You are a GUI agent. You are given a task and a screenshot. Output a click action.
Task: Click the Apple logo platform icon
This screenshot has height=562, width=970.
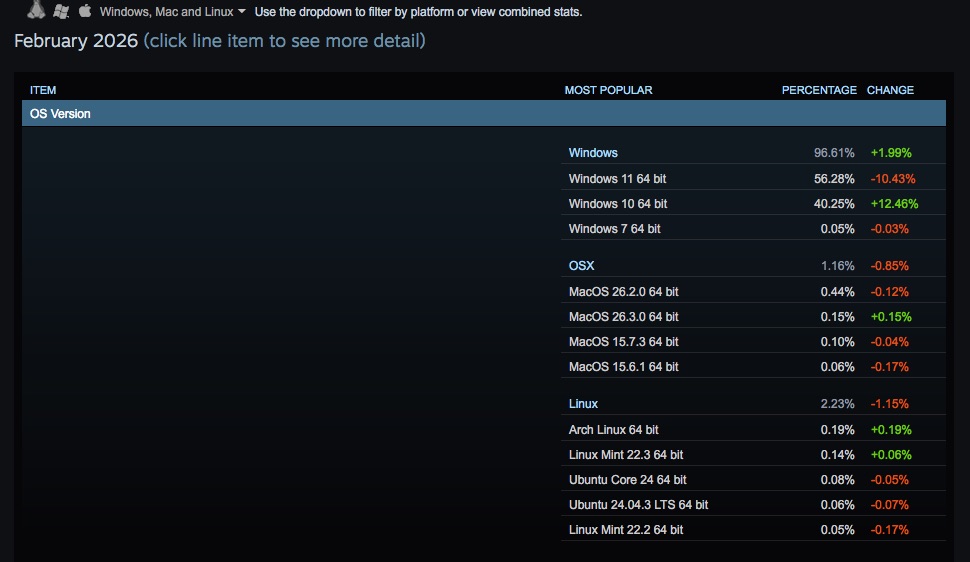(x=84, y=11)
